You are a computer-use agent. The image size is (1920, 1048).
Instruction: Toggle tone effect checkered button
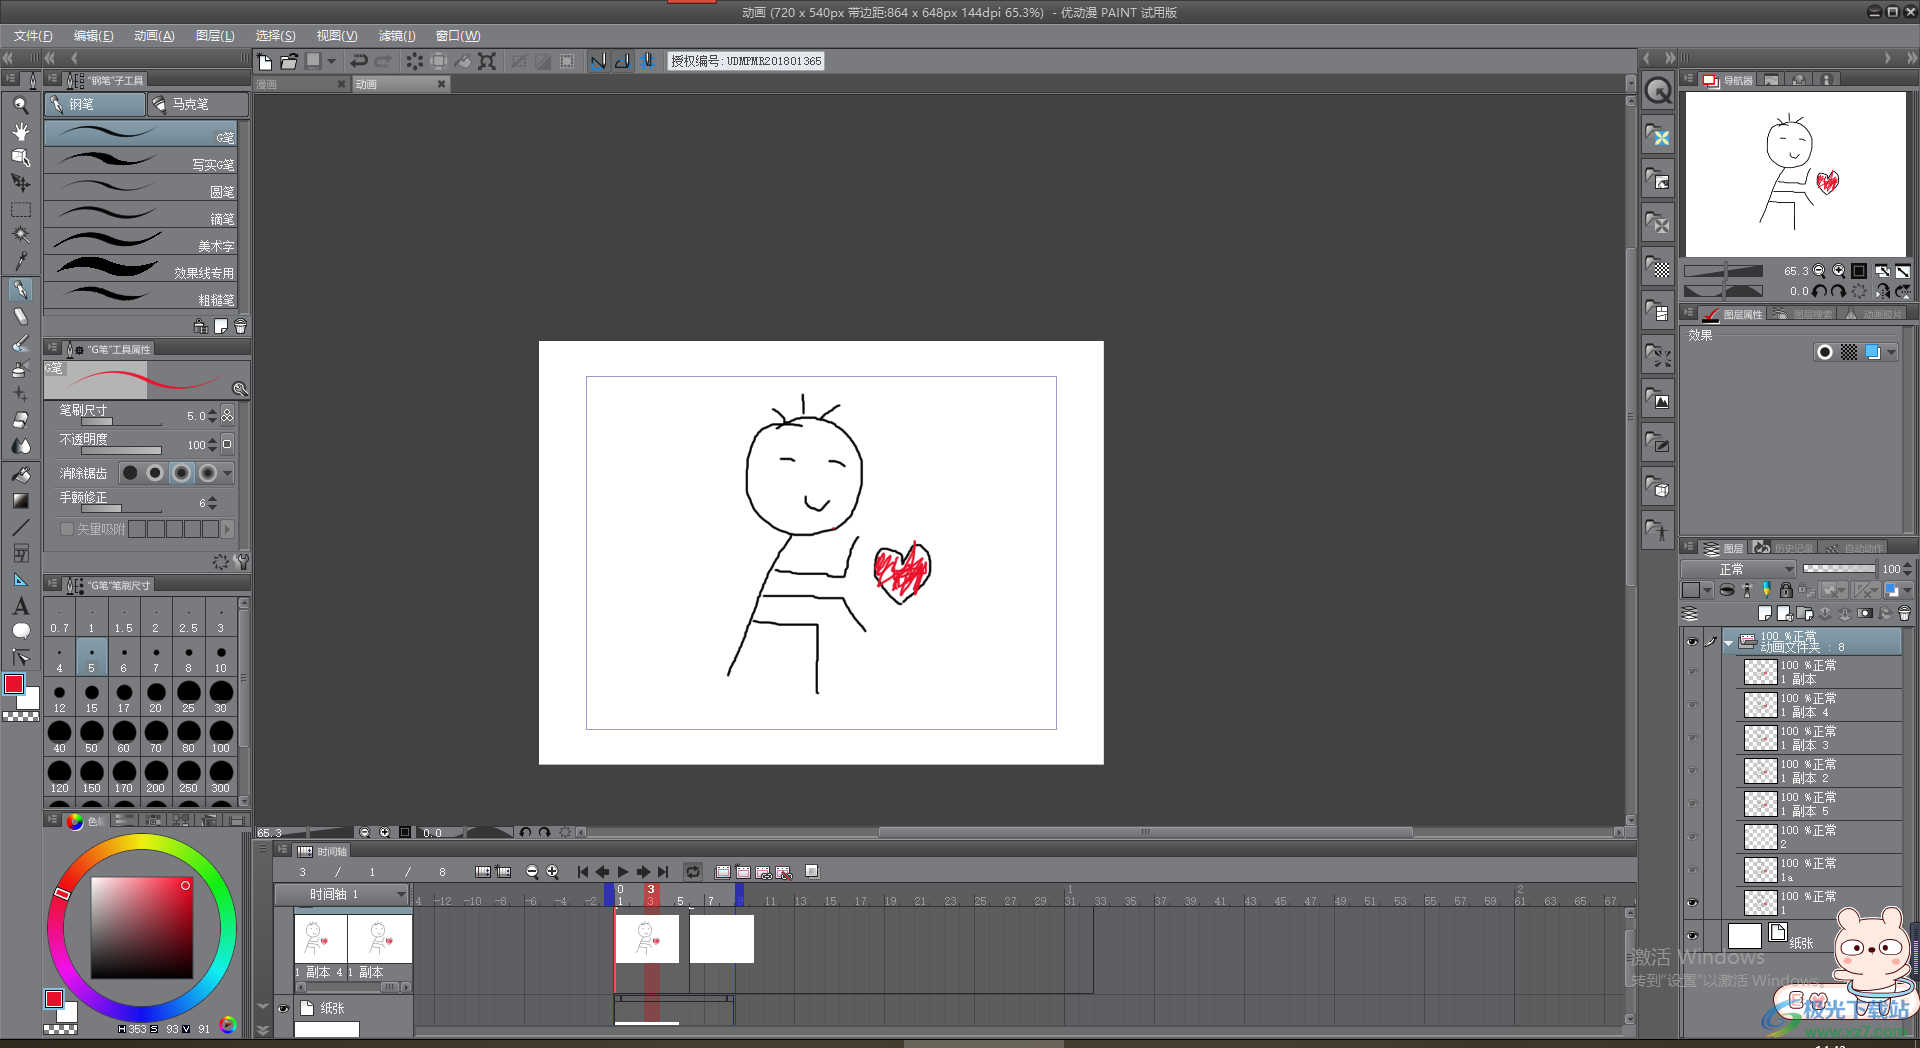point(1849,352)
